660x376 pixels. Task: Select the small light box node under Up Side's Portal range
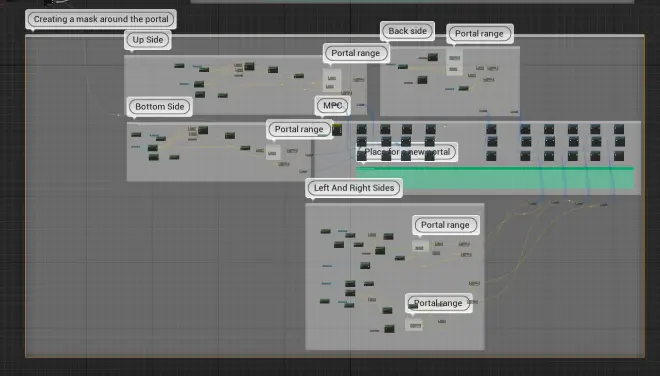pos(332,81)
